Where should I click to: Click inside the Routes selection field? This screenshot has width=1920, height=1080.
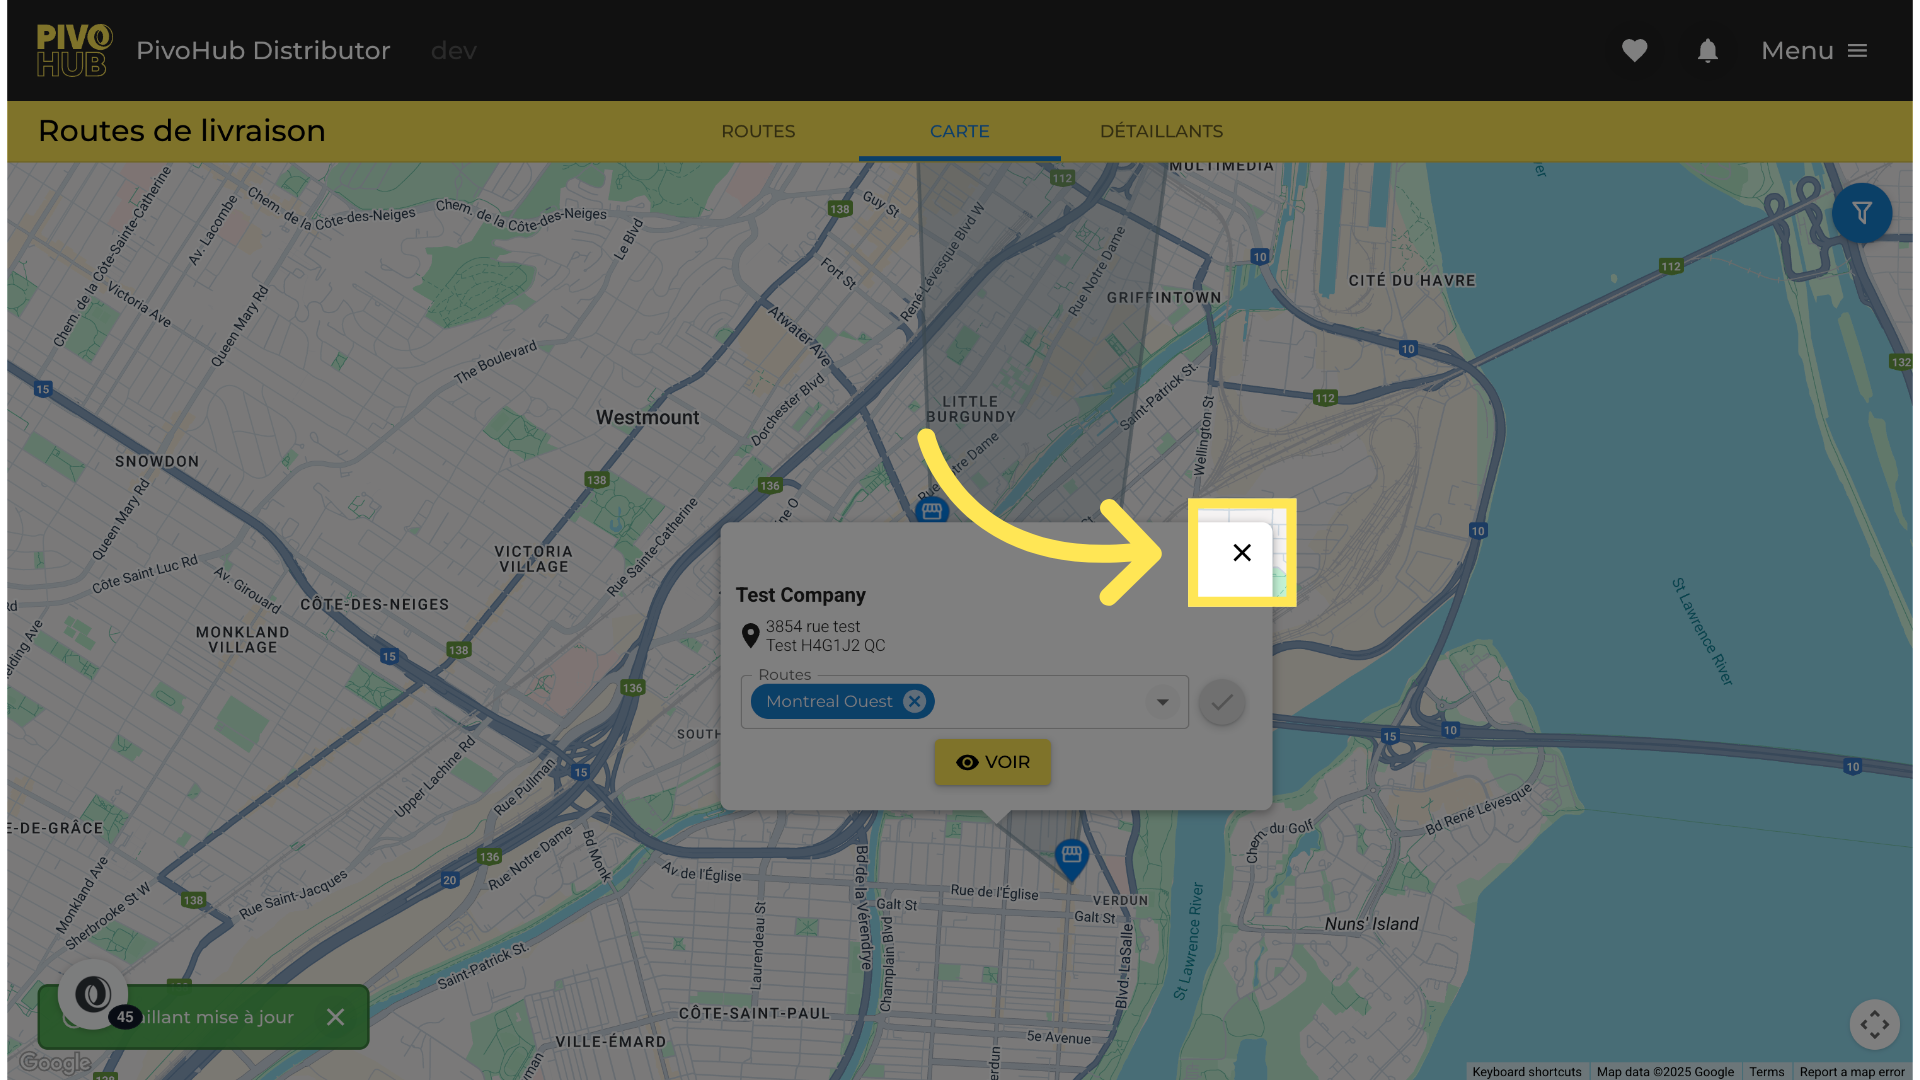click(1040, 702)
